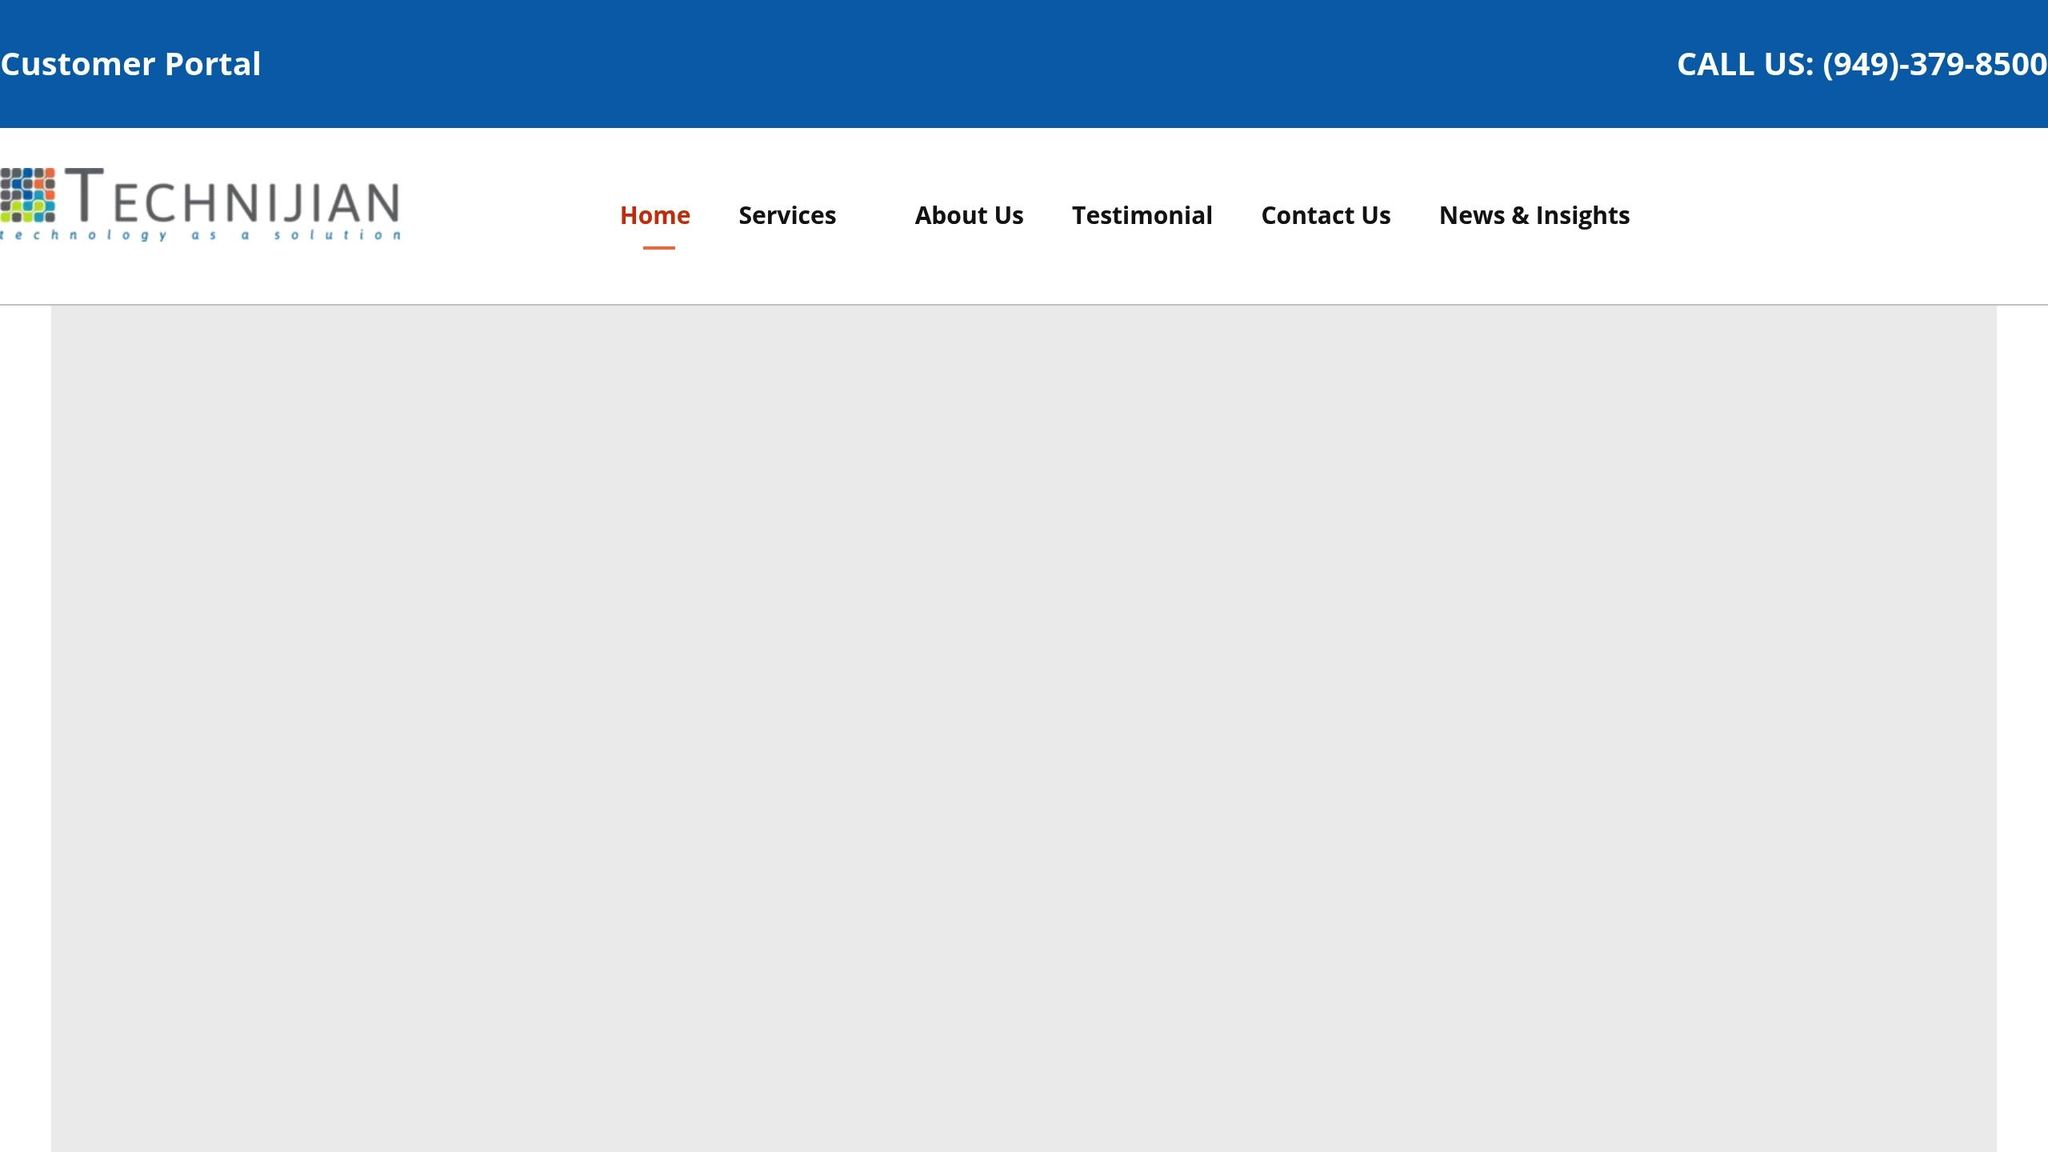The image size is (2048, 1152).
Task: Click the 'technology as a solution' tagline
Action: point(200,235)
